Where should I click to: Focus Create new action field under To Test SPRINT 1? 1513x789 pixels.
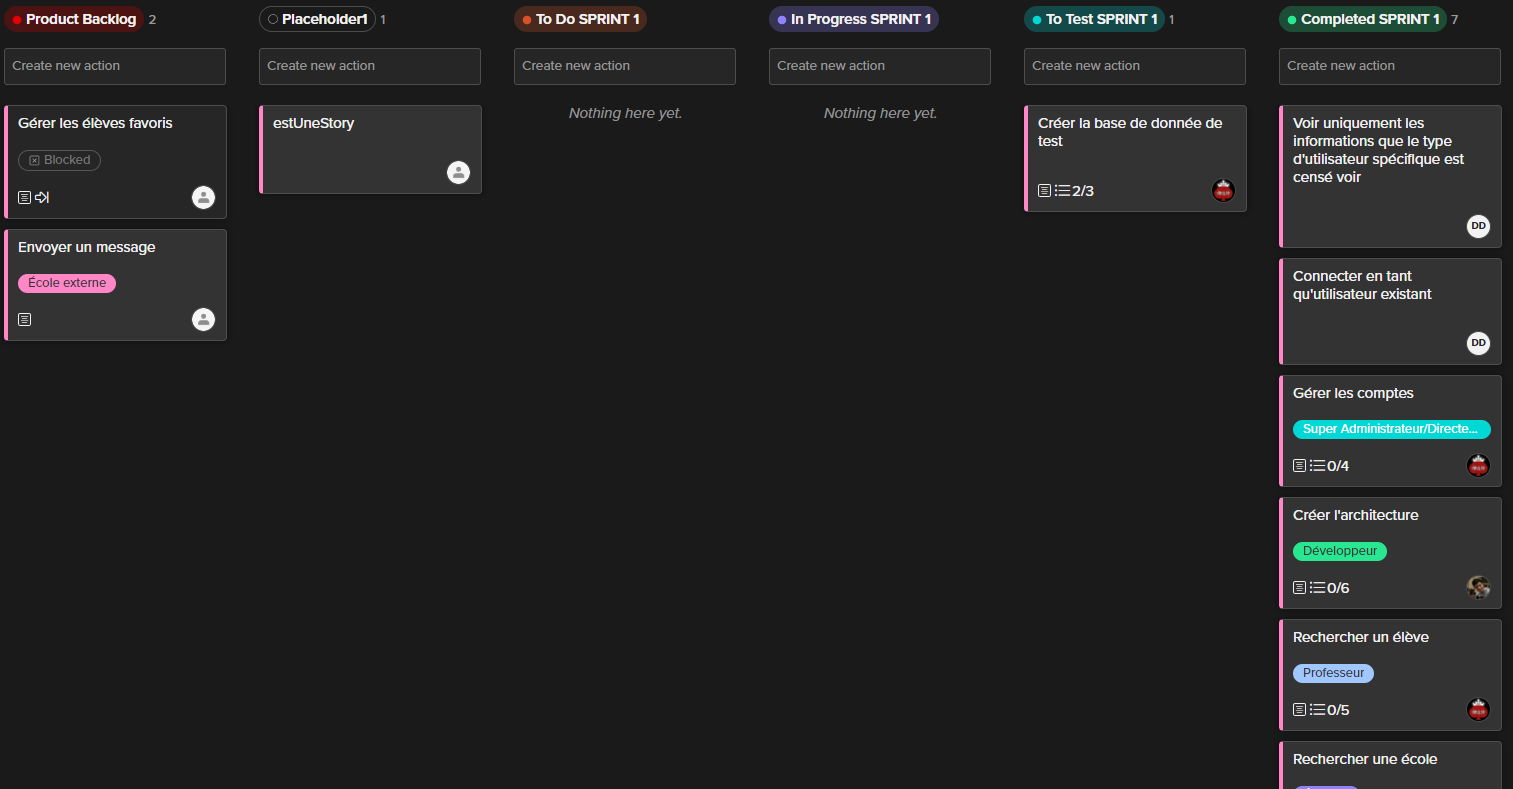[1135, 66]
